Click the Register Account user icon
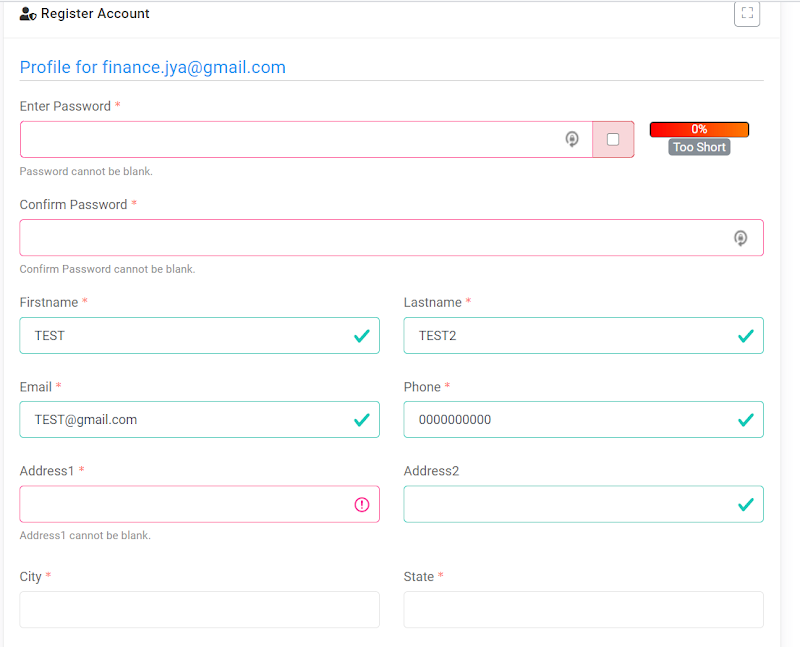This screenshot has height=647, width=800. (x=28, y=14)
